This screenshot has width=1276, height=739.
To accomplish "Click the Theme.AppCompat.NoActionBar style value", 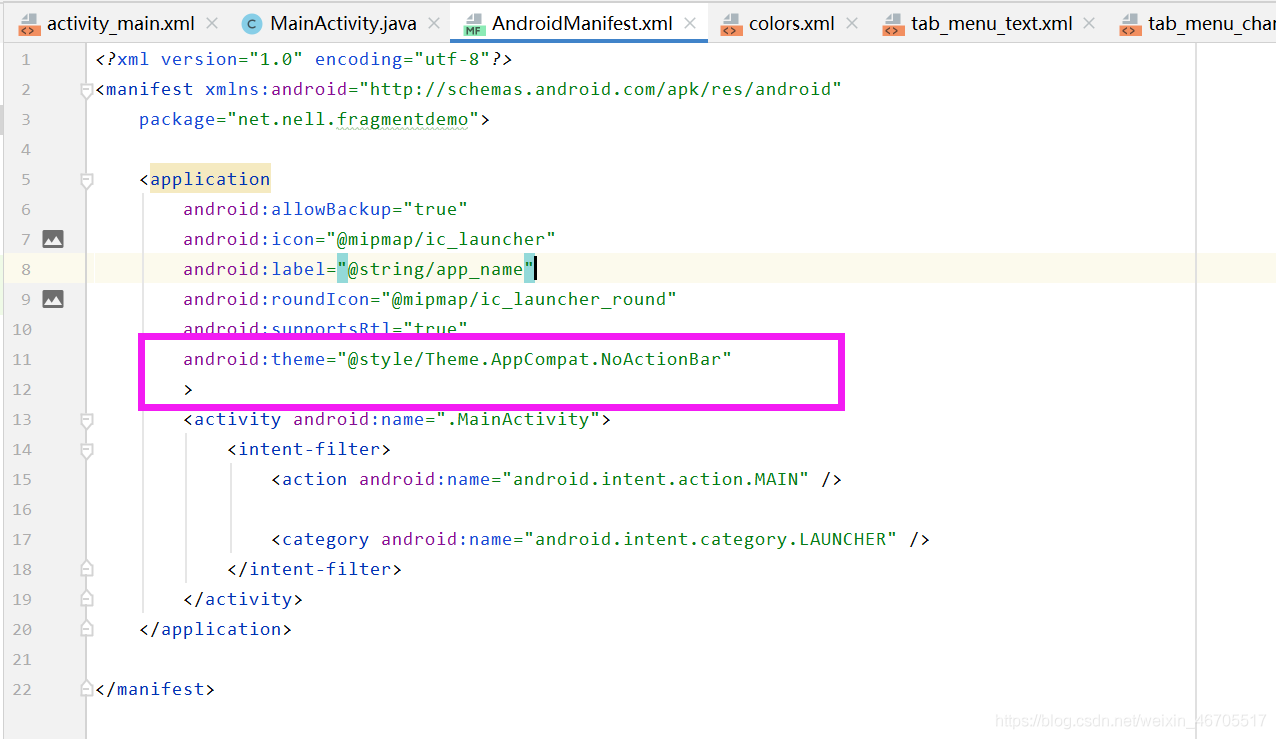I will pos(534,359).
